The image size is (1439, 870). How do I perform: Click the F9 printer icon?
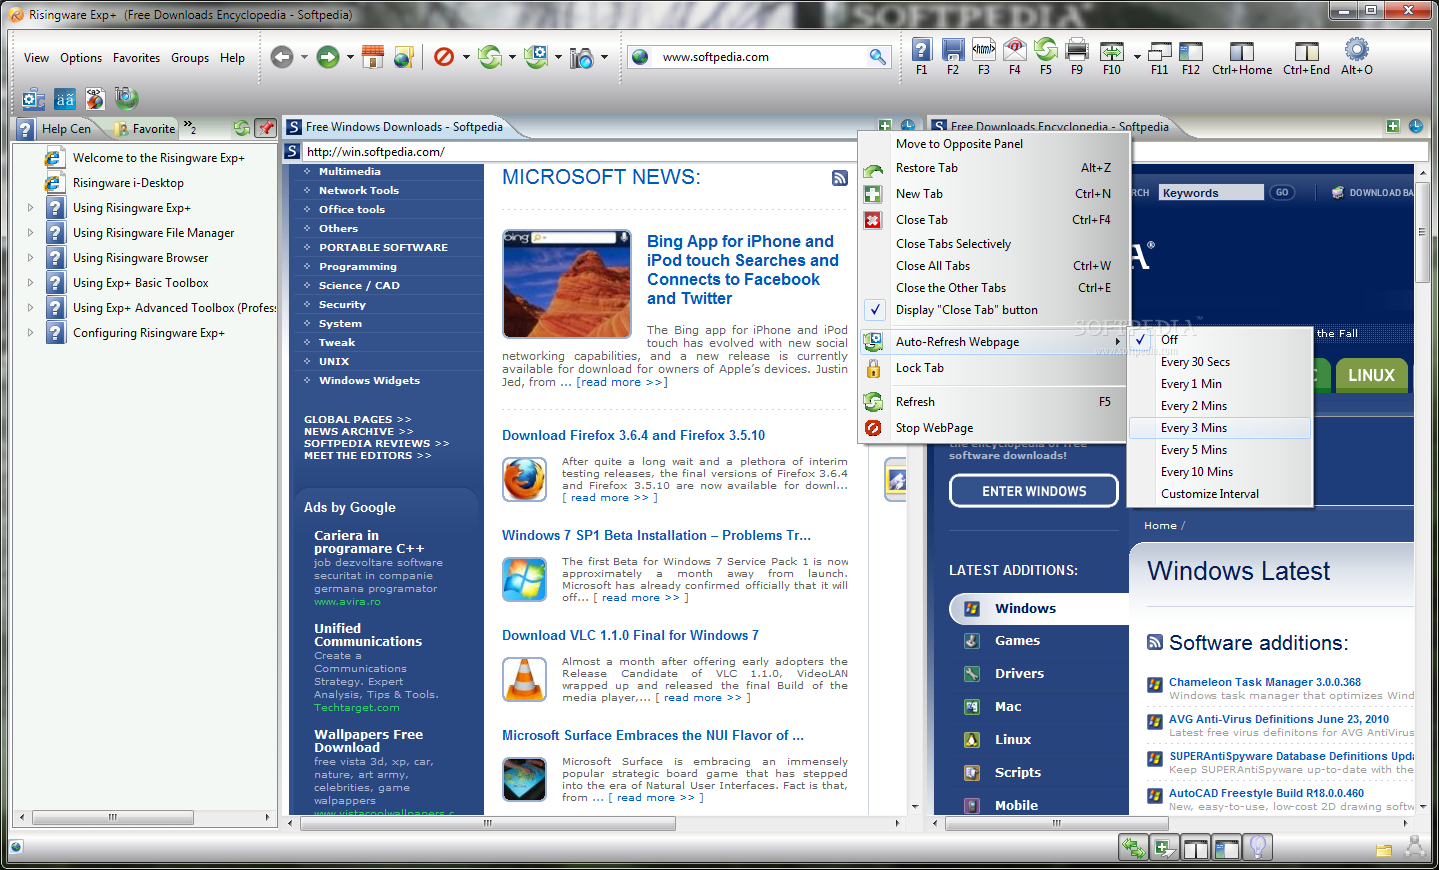[x=1077, y=49]
